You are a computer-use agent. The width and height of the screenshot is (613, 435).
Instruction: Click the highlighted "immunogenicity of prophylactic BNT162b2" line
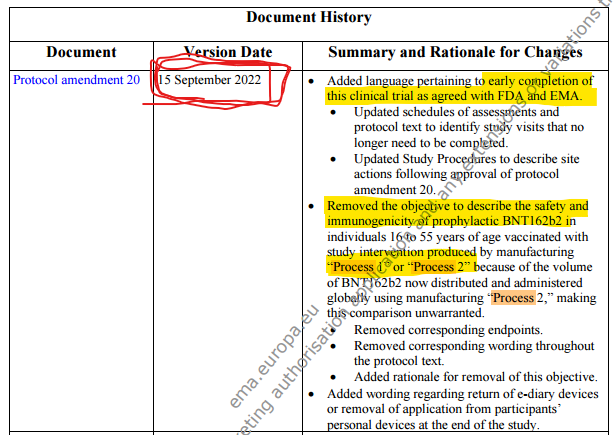click(453, 221)
